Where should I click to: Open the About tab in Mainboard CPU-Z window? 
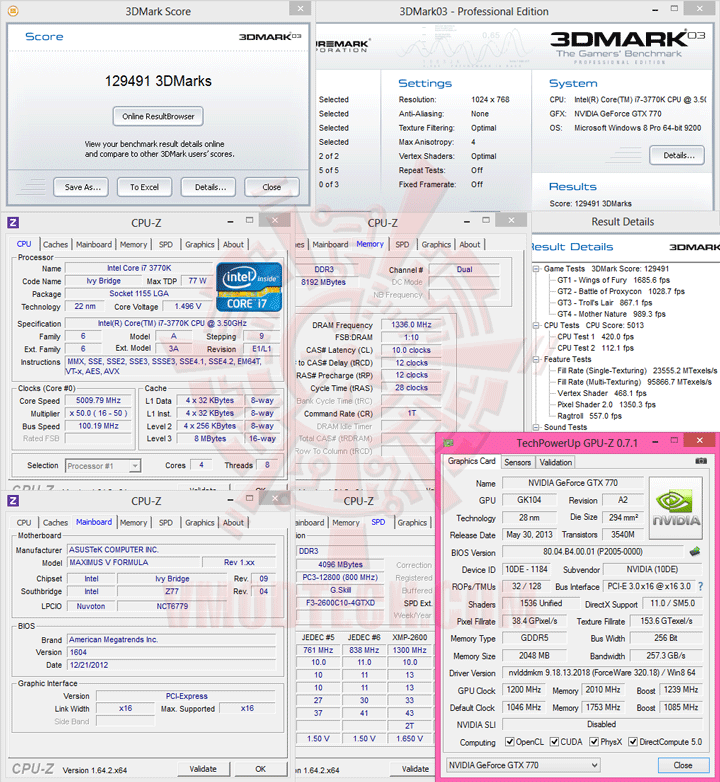(x=233, y=522)
